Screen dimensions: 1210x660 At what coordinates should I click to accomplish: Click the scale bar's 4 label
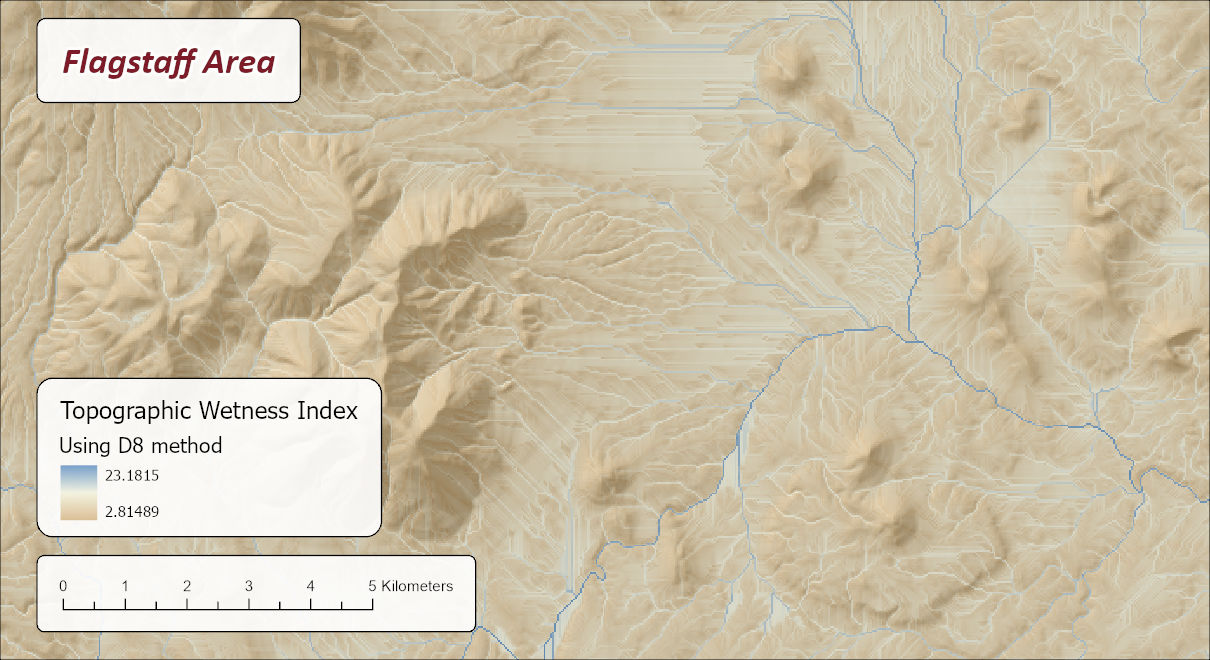[x=311, y=586]
